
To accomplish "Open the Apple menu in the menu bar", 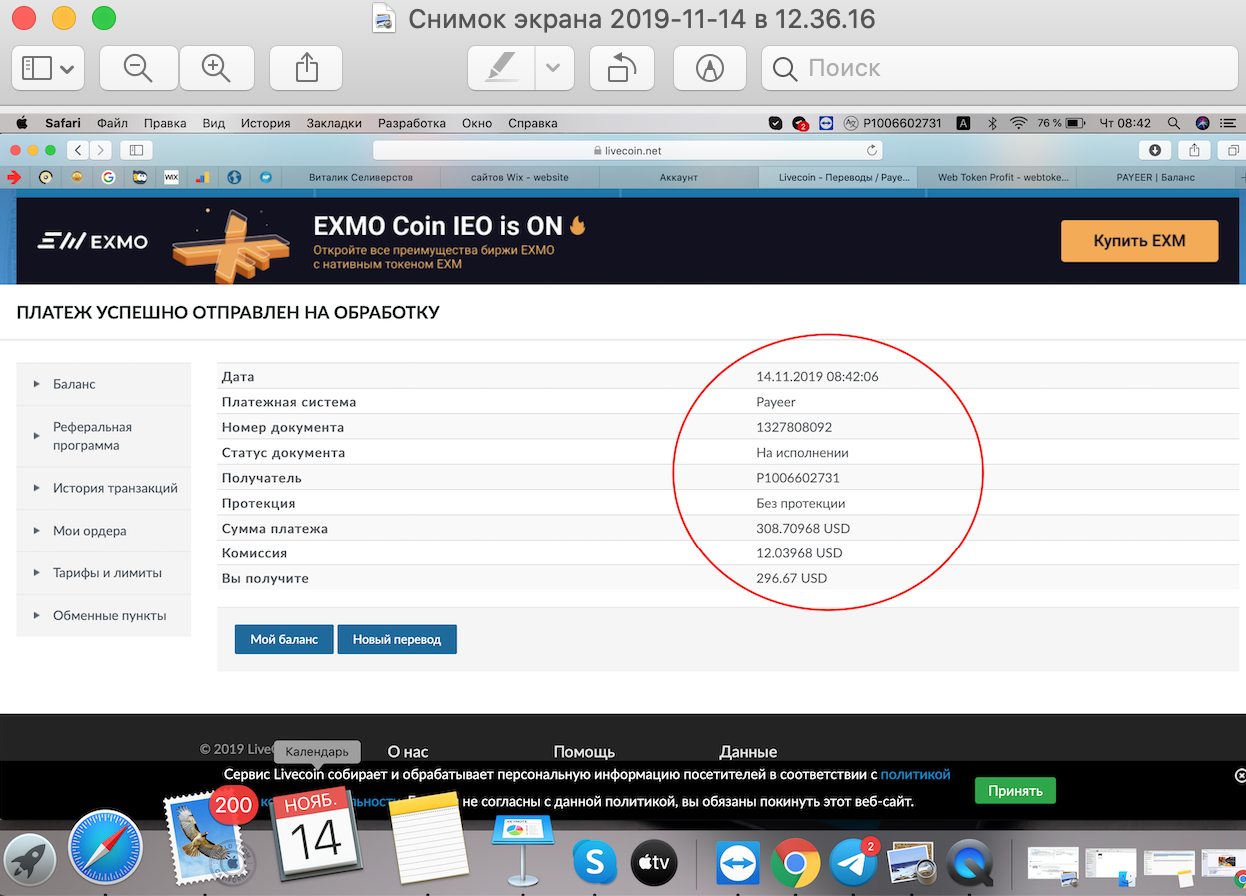I will (x=21, y=123).
